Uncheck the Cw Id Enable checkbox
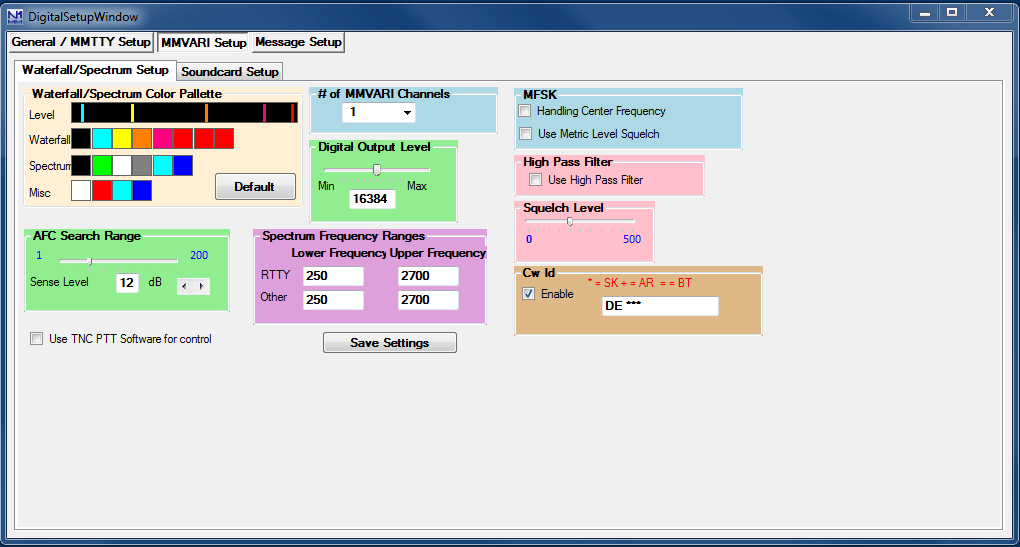 tap(529, 293)
